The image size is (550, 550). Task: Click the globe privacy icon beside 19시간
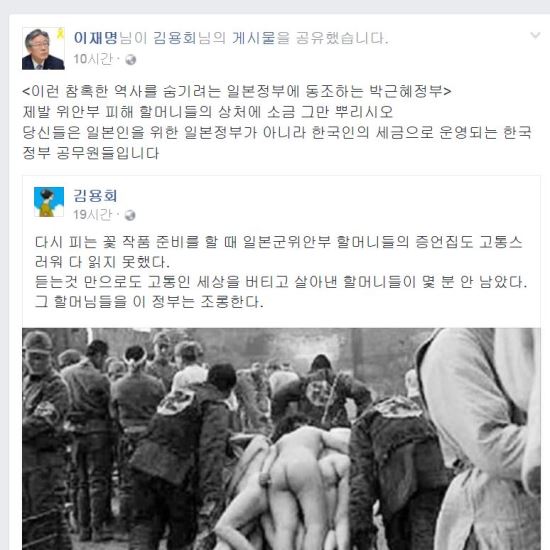pyautogui.click(x=130, y=215)
